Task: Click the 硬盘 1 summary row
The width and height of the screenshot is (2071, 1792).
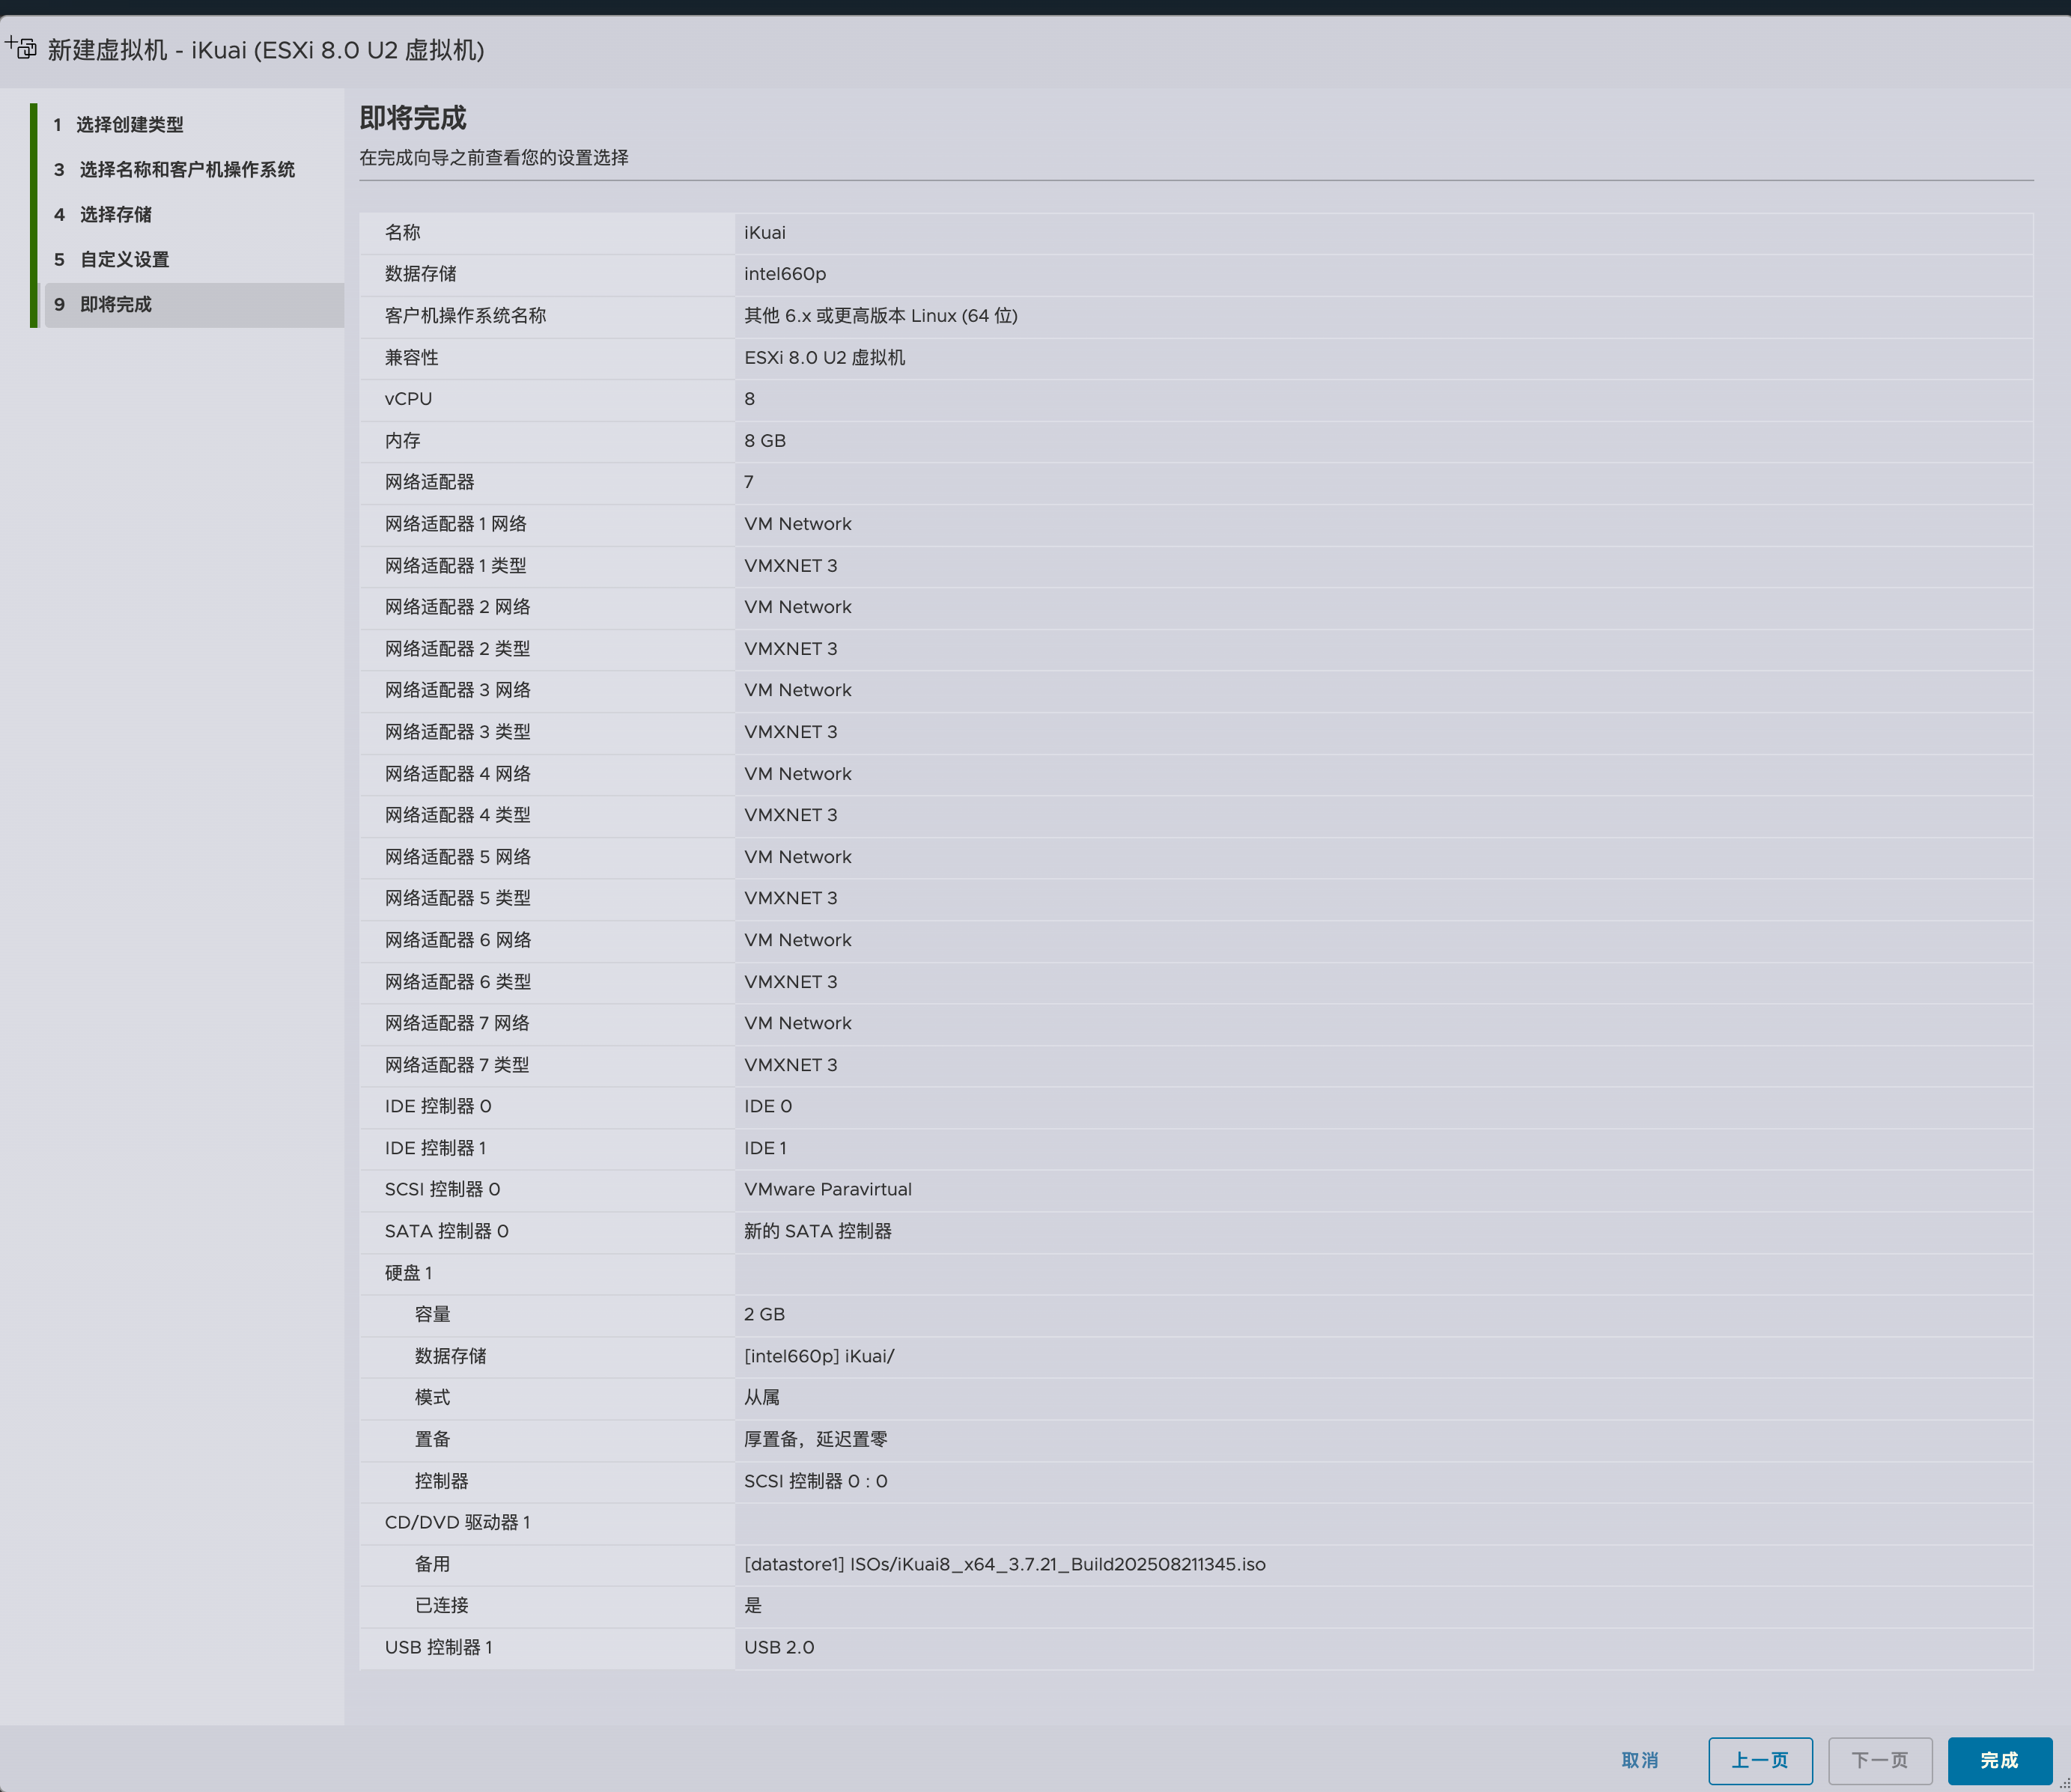Action: point(408,1273)
